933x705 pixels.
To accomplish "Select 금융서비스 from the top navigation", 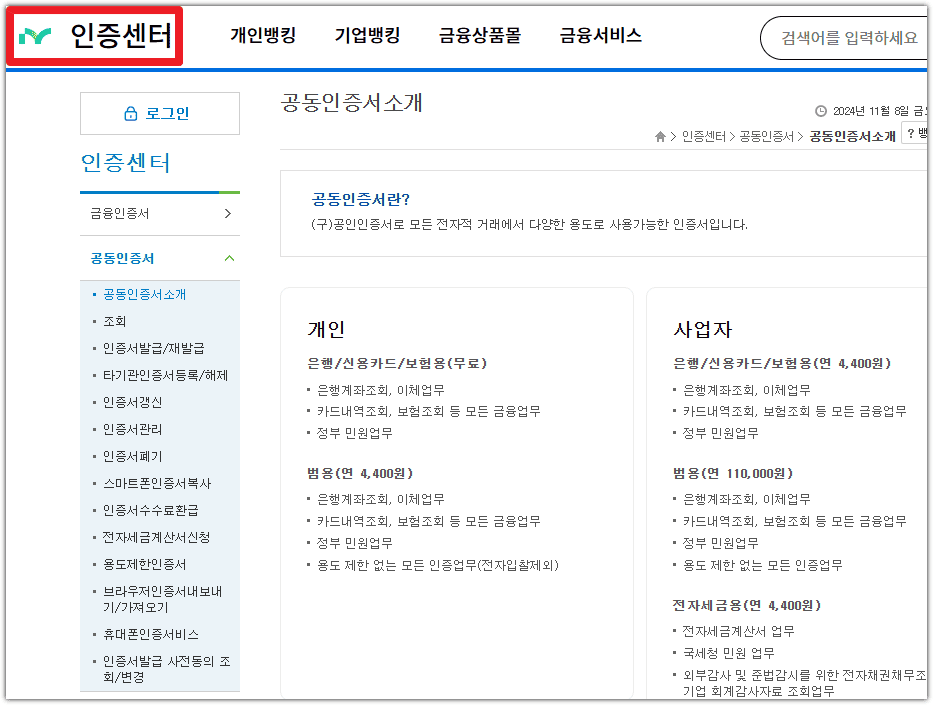I will (x=600, y=36).
